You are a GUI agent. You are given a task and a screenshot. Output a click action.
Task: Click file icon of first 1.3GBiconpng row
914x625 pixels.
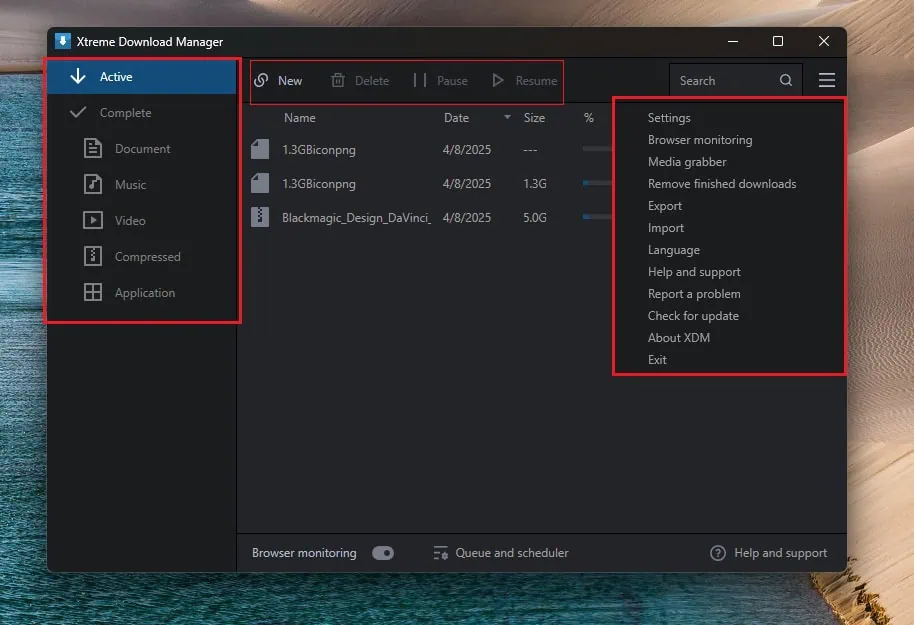[x=260, y=149]
